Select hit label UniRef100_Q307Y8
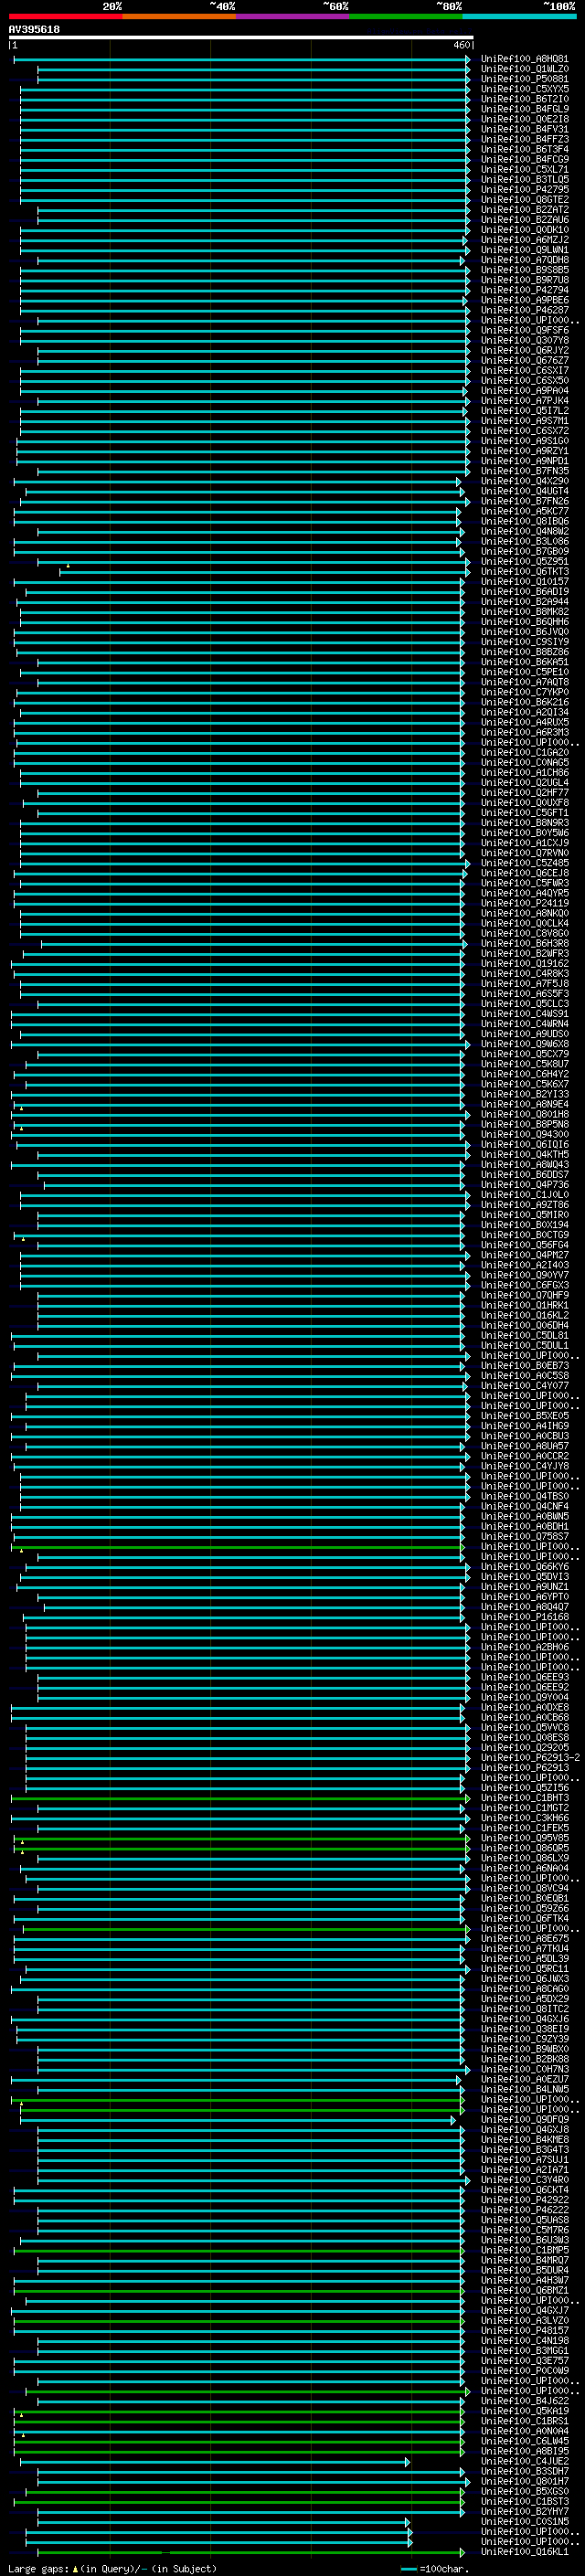 524,340
